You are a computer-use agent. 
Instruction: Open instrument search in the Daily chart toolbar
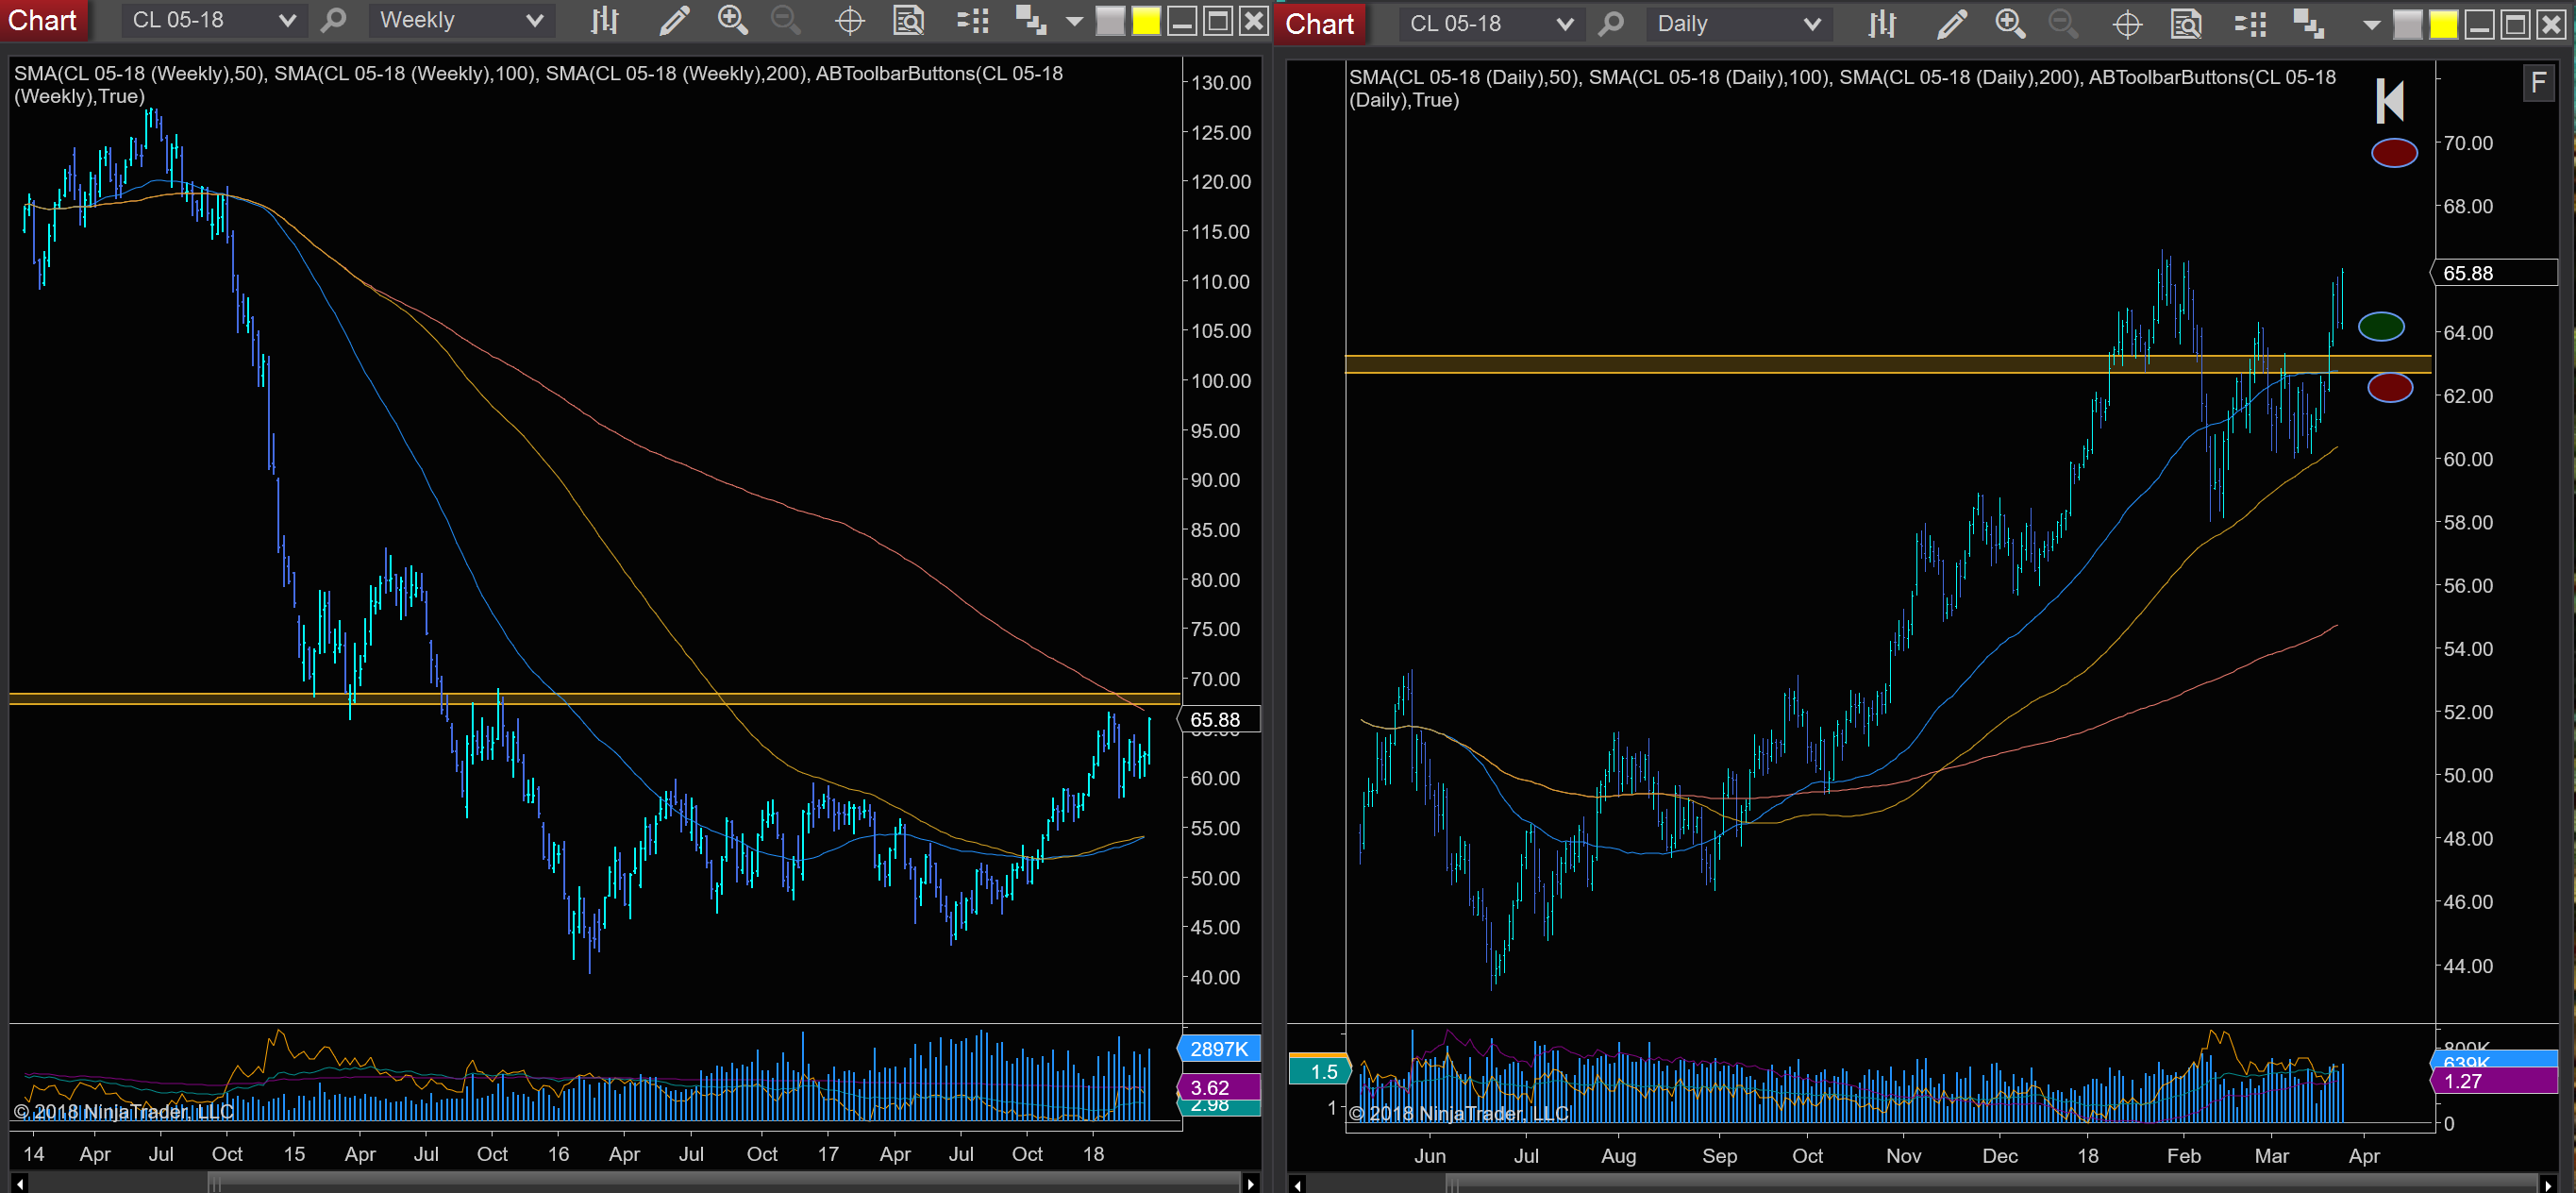pyautogui.click(x=1611, y=23)
